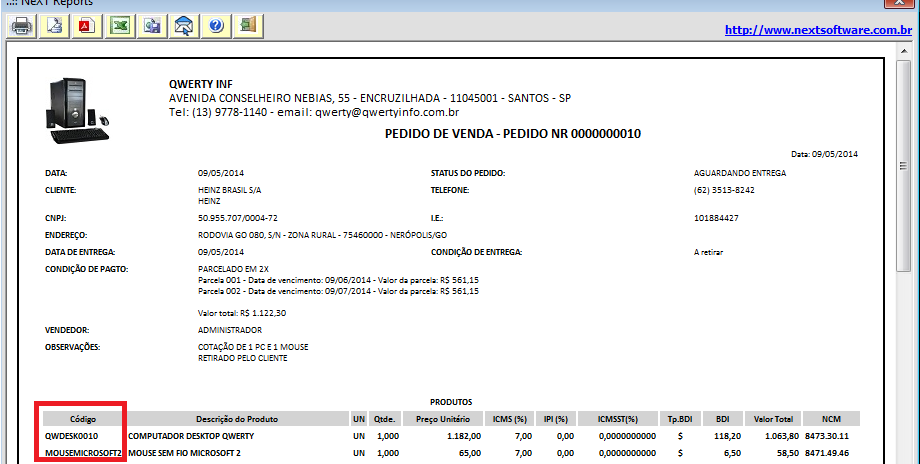Screen dimensions: 920x464
Task: Click the PARCELADO EM 2X payment text
Action: point(233,269)
